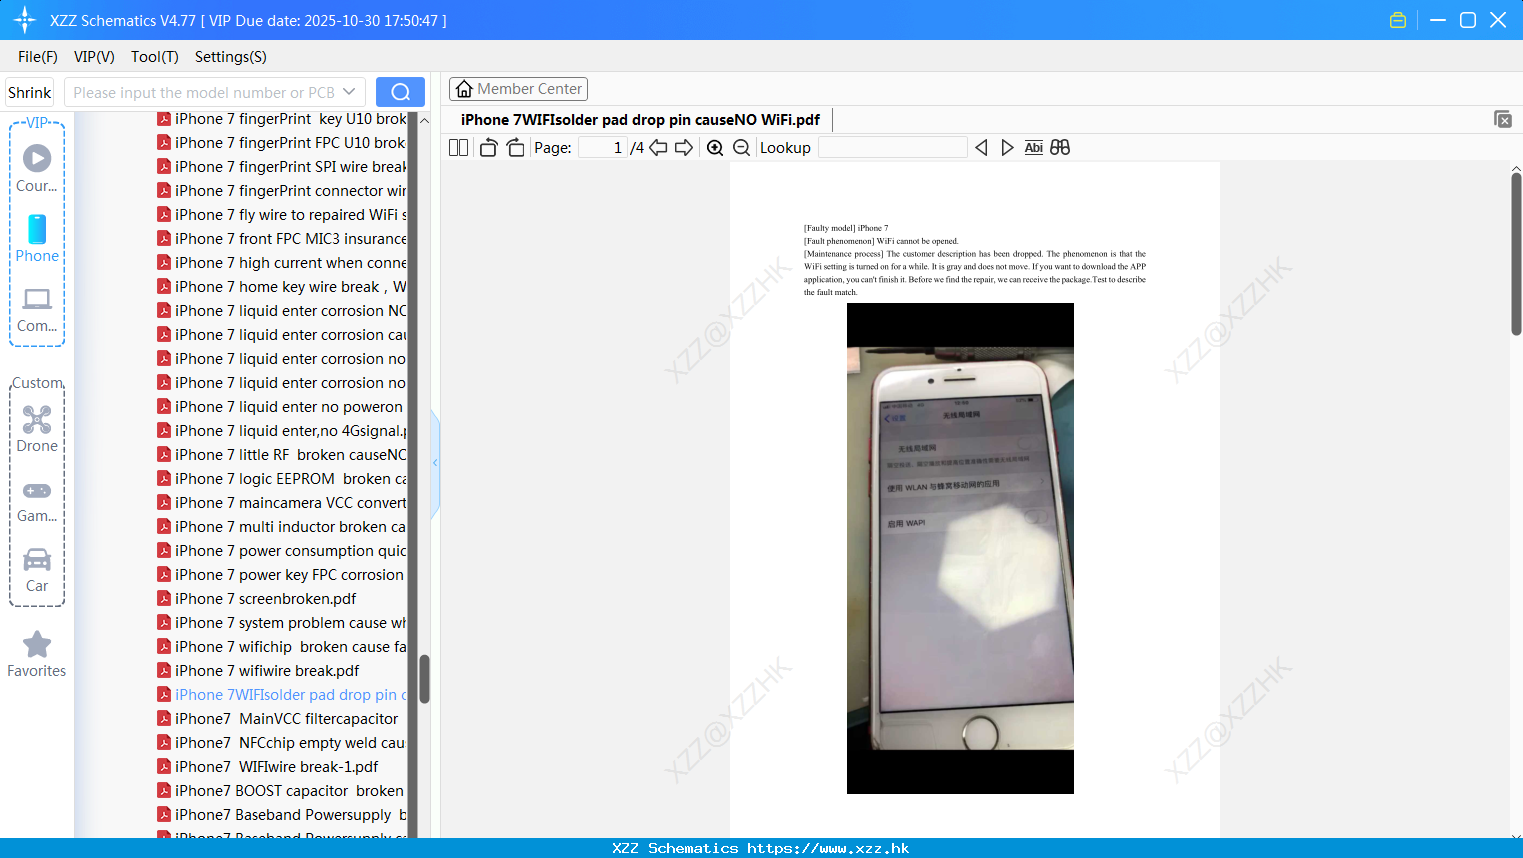The image size is (1523, 858).
Task: Open the Course video category
Action: [x=37, y=168]
